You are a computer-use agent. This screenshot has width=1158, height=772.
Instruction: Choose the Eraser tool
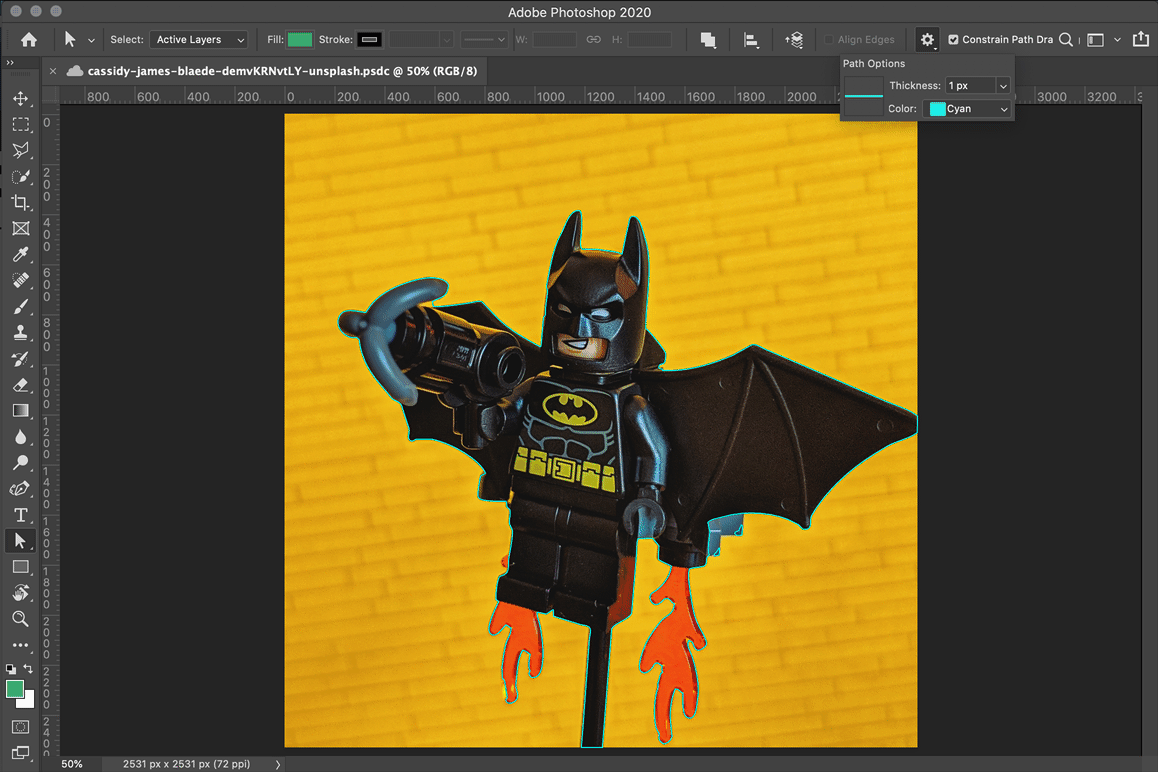[20, 385]
